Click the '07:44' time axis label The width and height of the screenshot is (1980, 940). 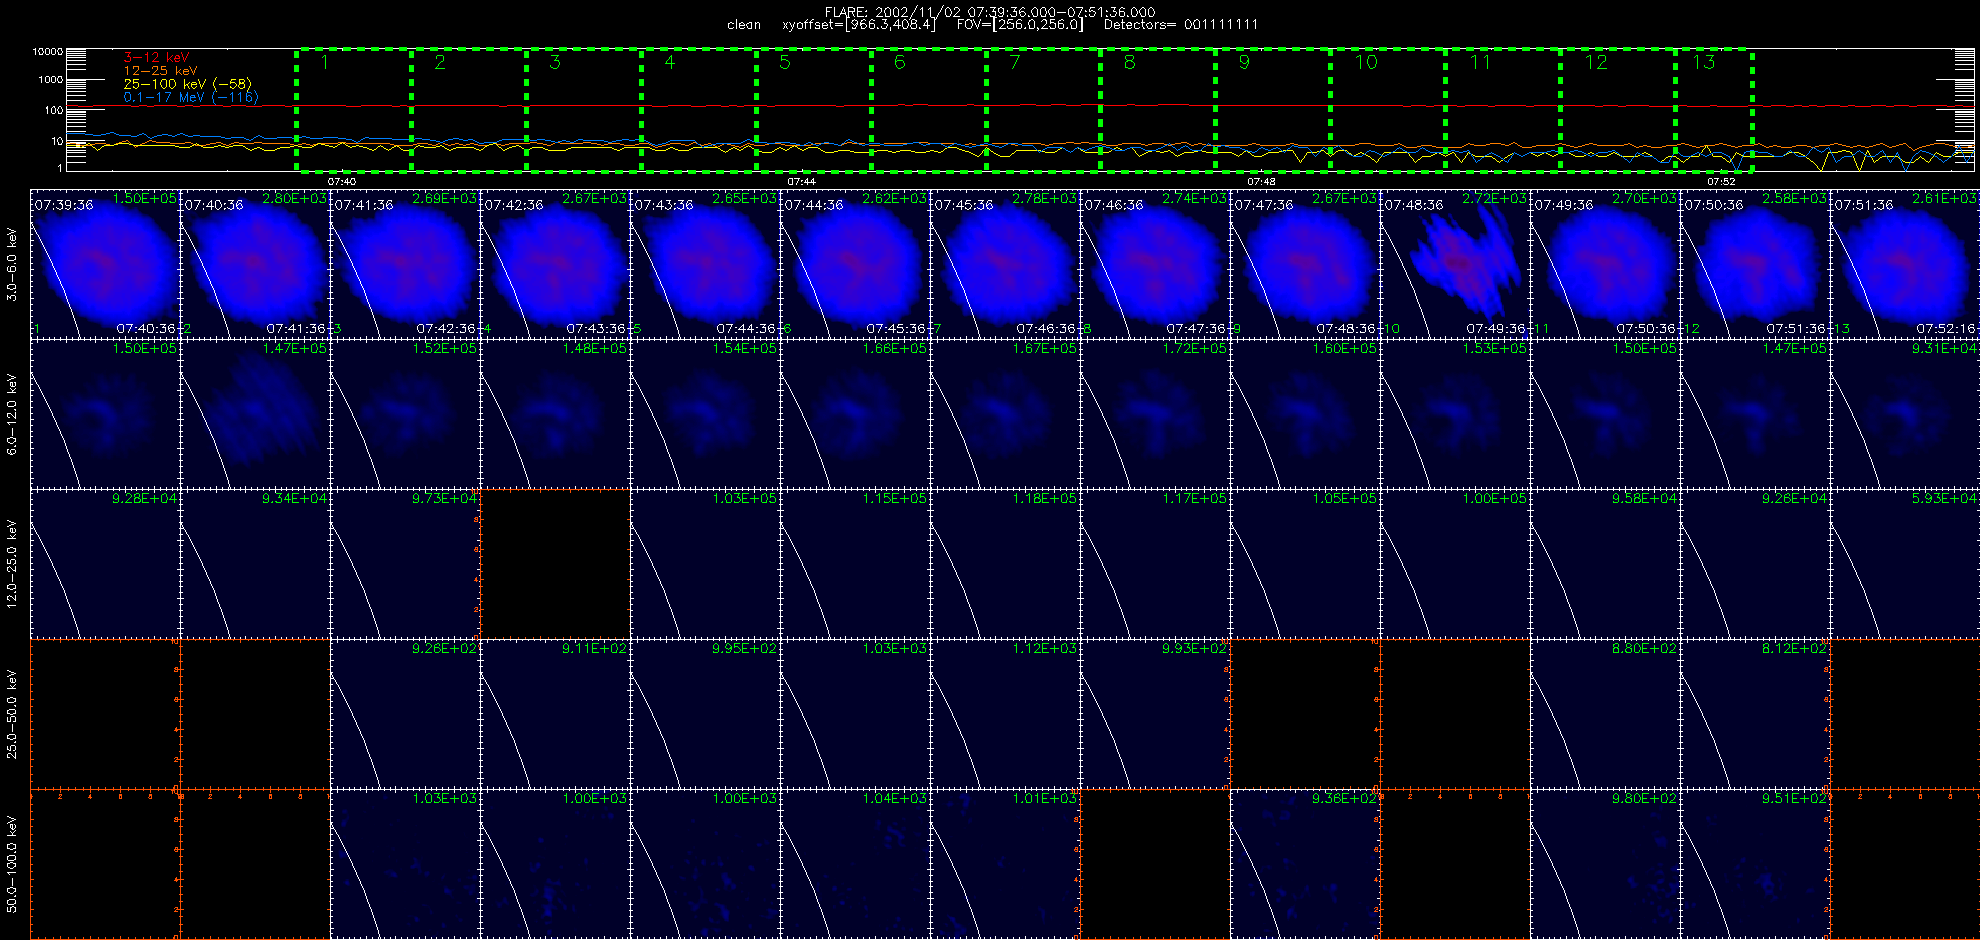pos(802,182)
